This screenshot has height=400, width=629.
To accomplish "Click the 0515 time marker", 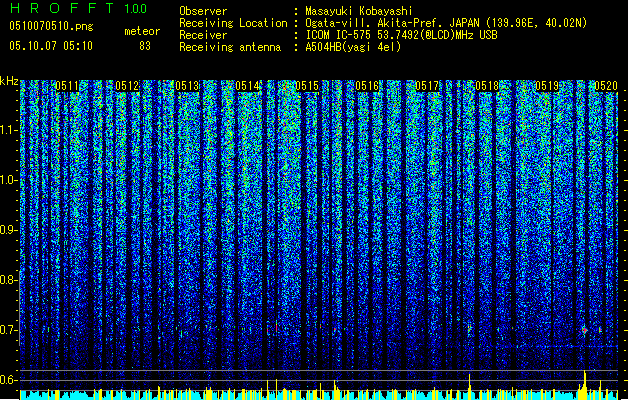I will pos(307,86).
